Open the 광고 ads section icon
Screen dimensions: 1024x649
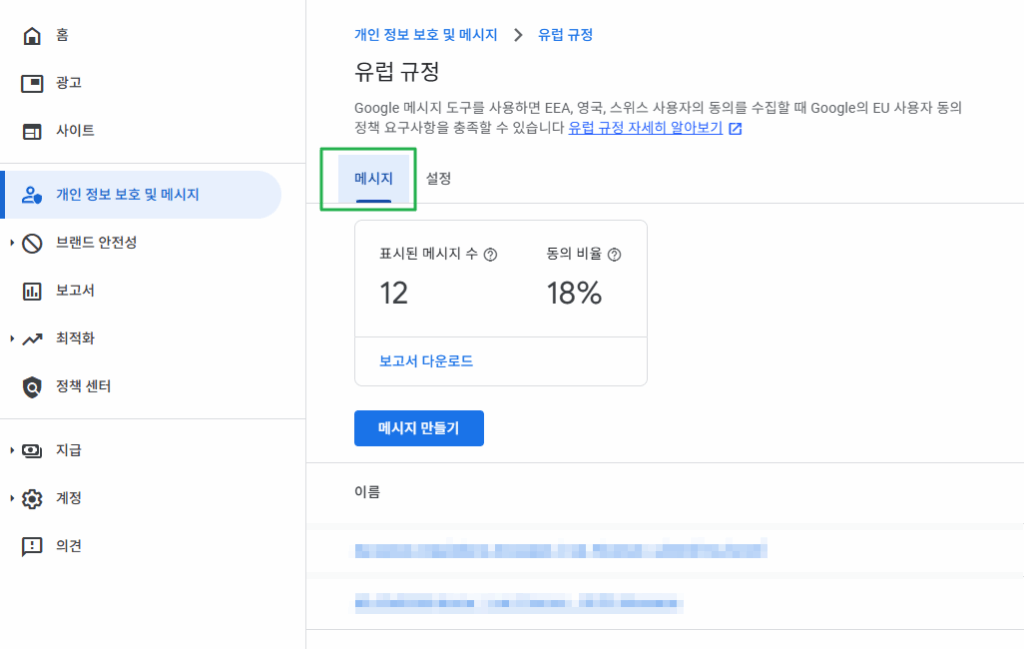(x=31, y=83)
